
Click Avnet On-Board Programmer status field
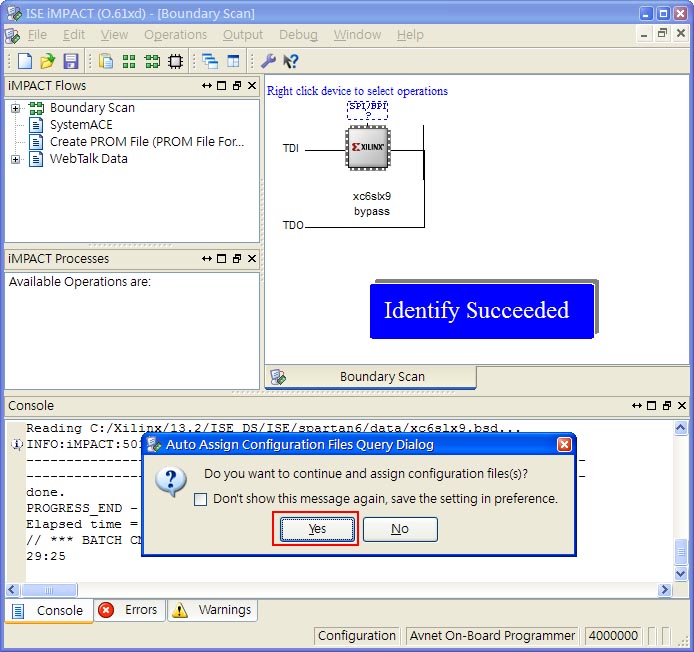492,636
